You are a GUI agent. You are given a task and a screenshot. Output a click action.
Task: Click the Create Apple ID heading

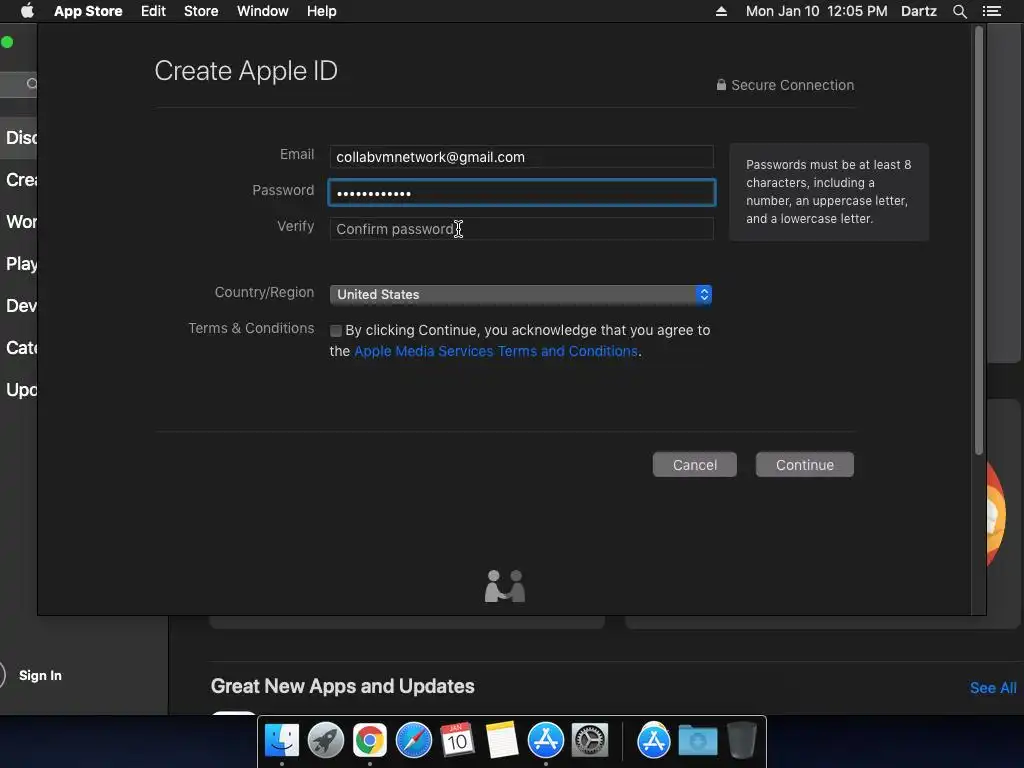pos(246,71)
